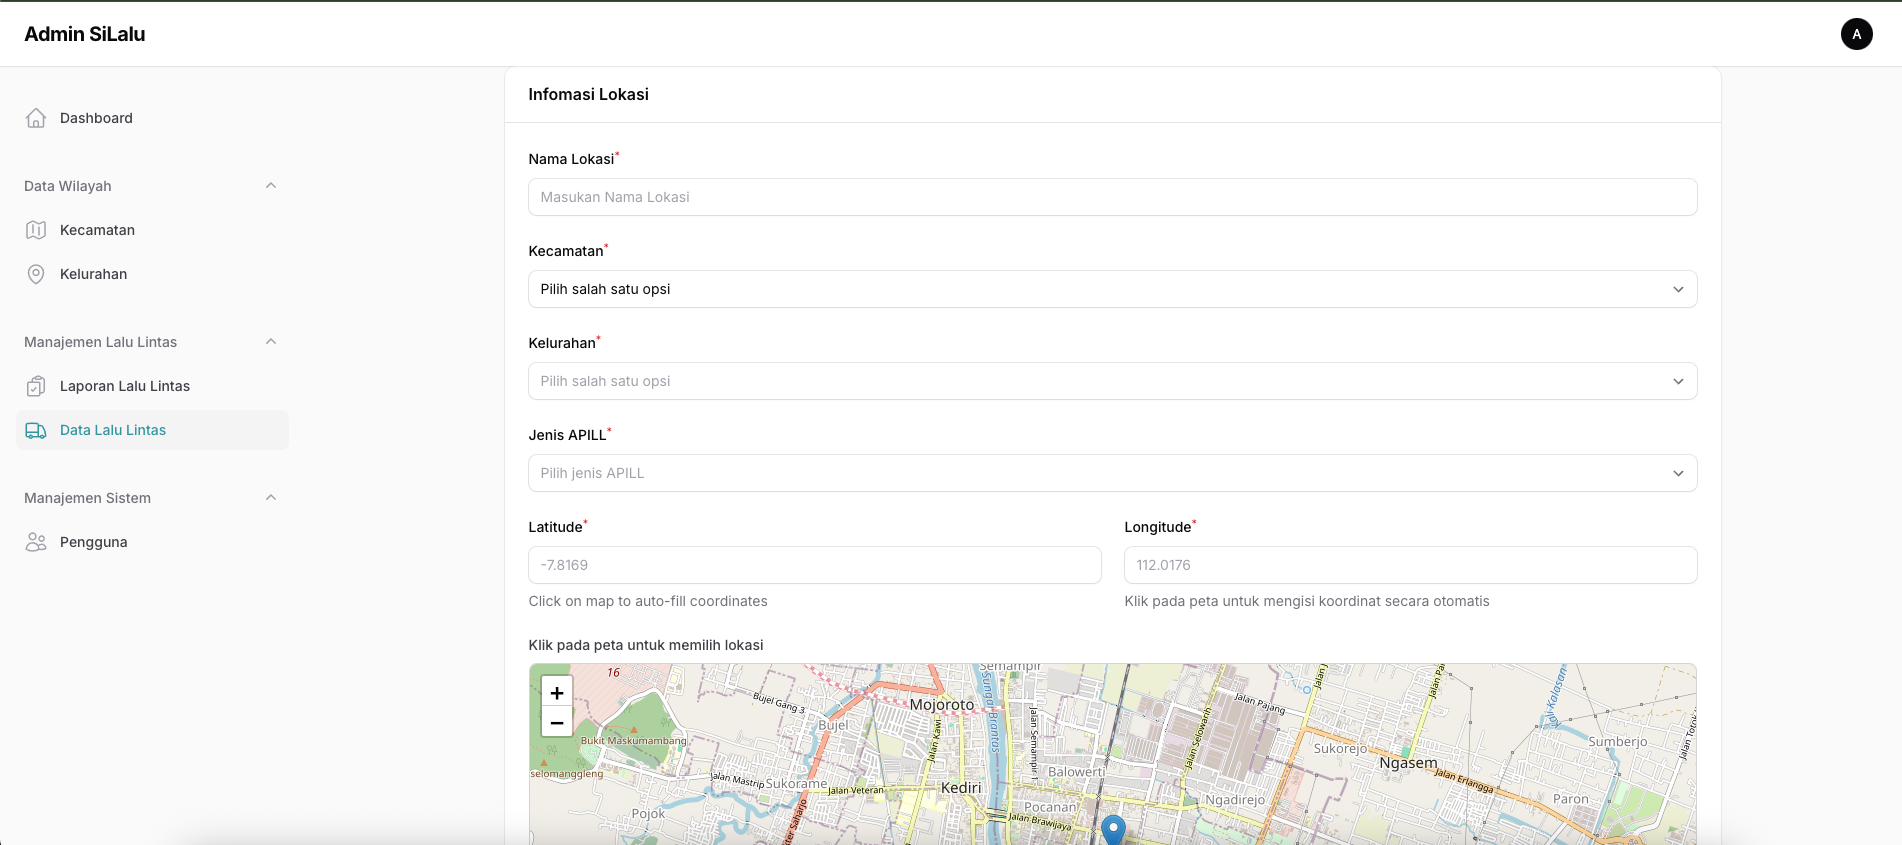1902x845 pixels.
Task: Click the Admin SiLalu title link
Action: [x=85, y=34]
